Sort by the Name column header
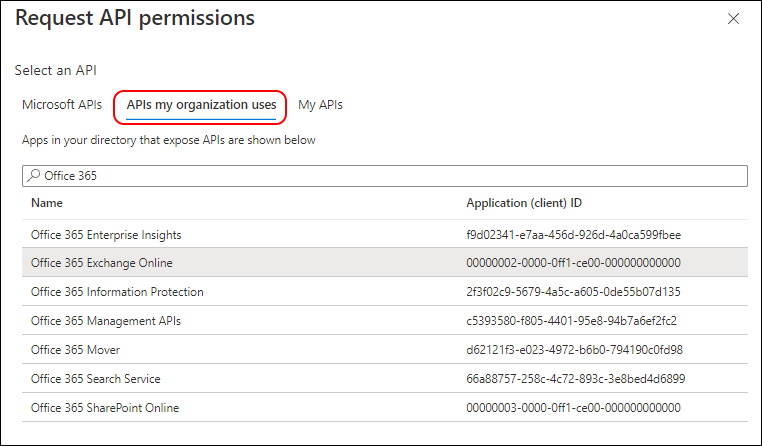This screenshot has height=446, width=762. point(47,203)
